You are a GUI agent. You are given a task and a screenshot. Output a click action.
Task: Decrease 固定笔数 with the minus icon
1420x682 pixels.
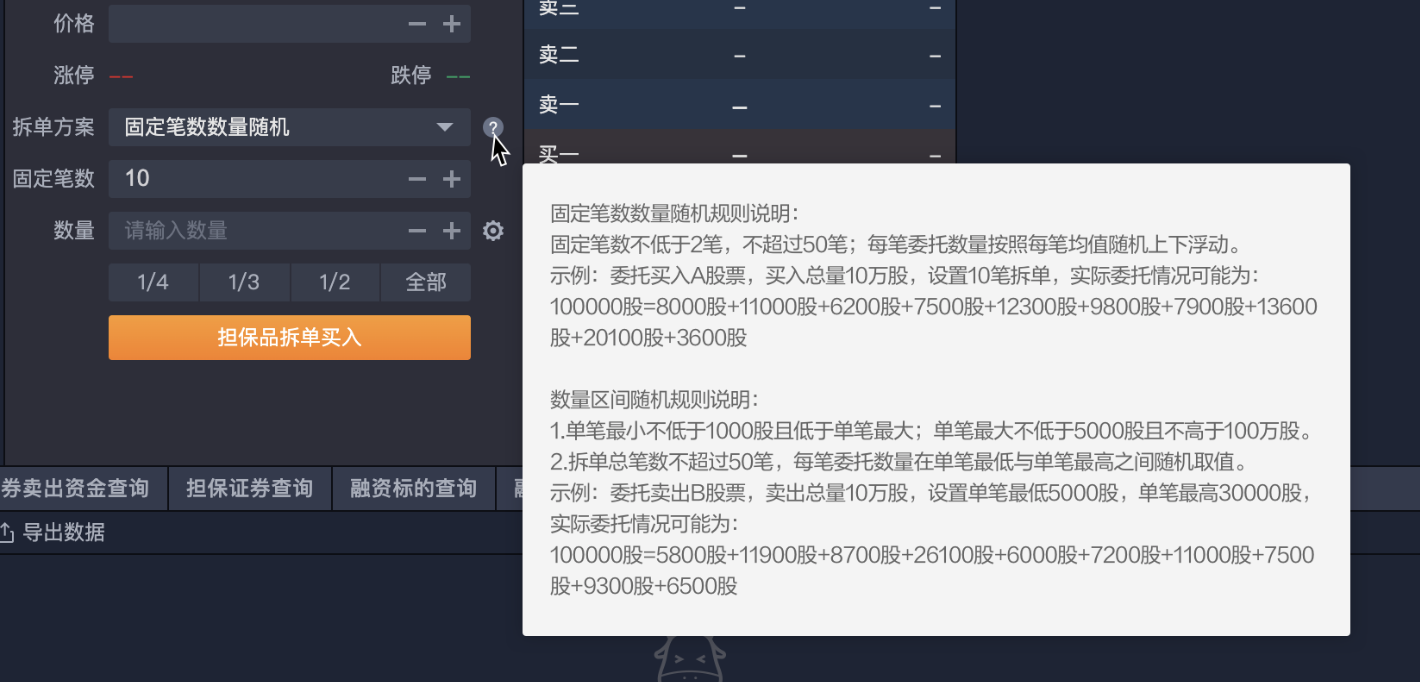[417, 179]
